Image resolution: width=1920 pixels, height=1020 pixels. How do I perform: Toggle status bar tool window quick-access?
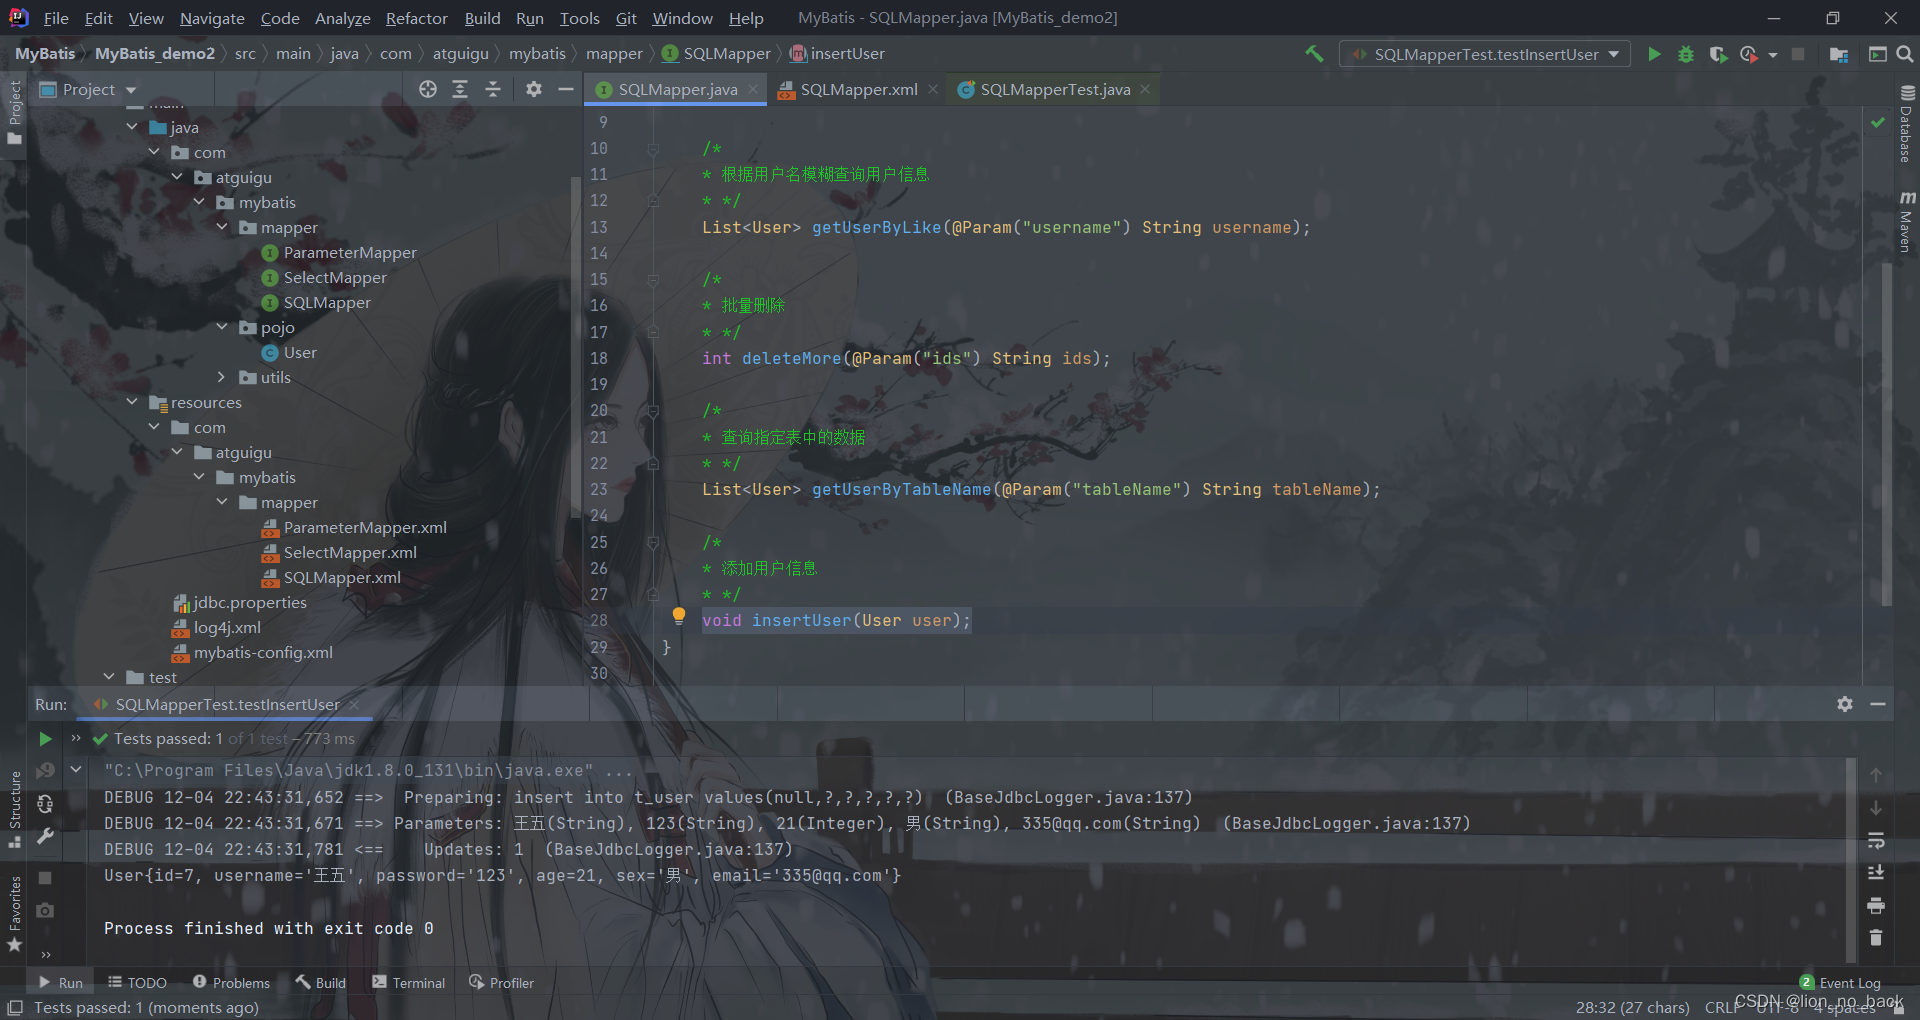(x=15, y=1007)
